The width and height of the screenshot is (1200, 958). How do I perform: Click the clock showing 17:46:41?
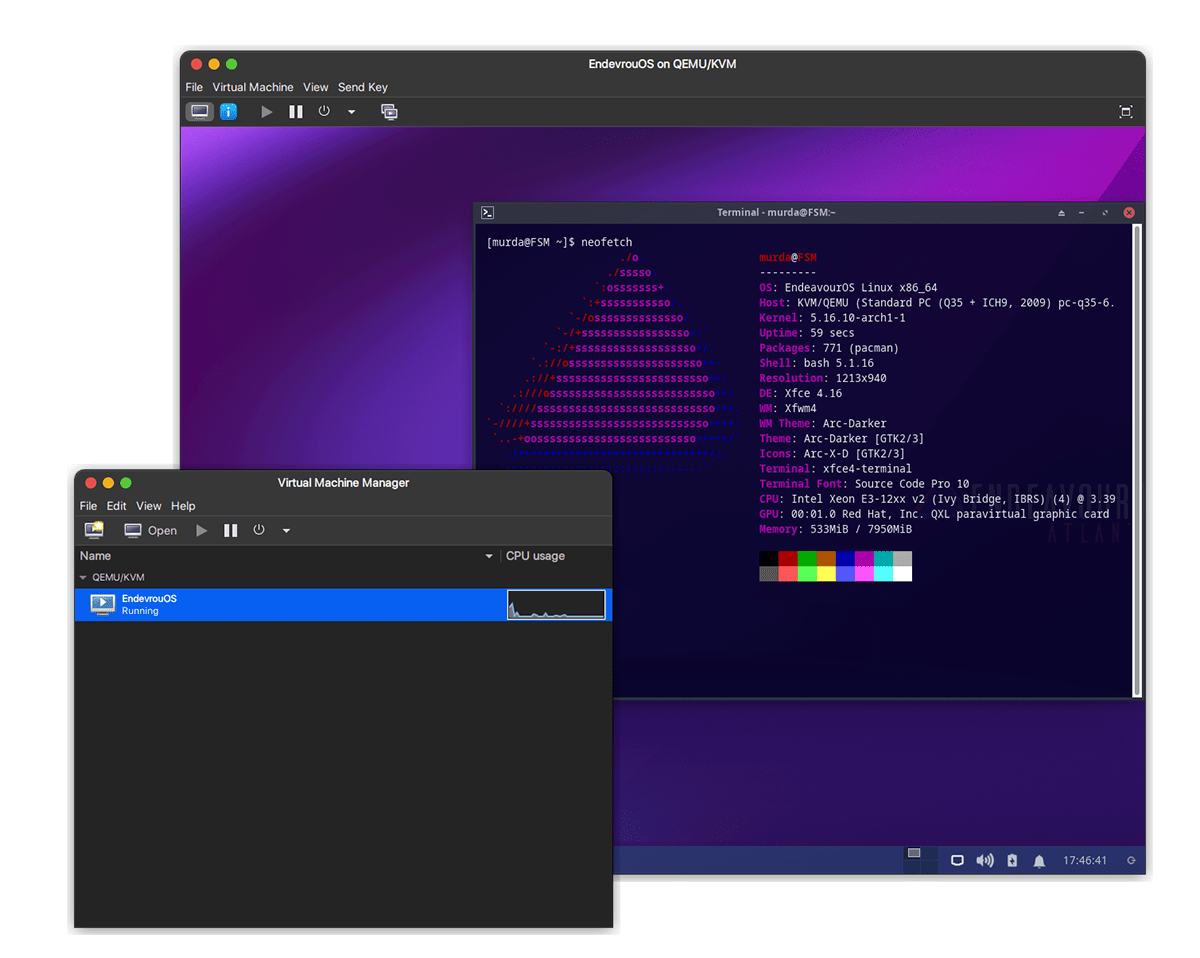[1086, 860]
